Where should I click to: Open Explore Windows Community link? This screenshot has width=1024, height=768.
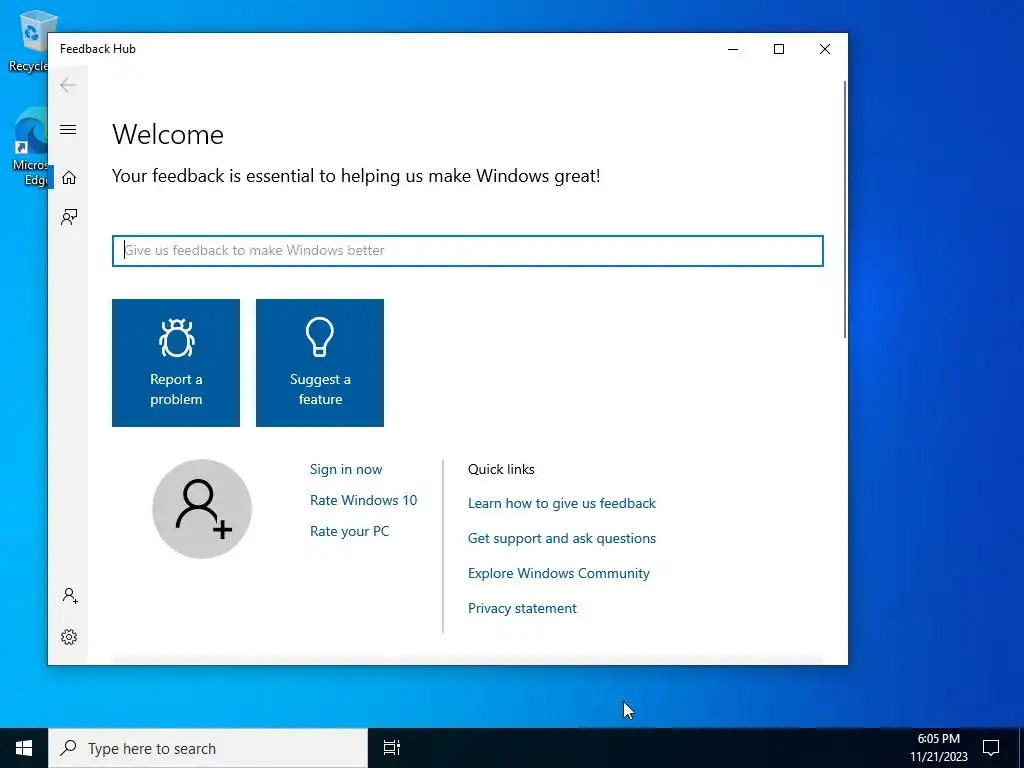558,573
